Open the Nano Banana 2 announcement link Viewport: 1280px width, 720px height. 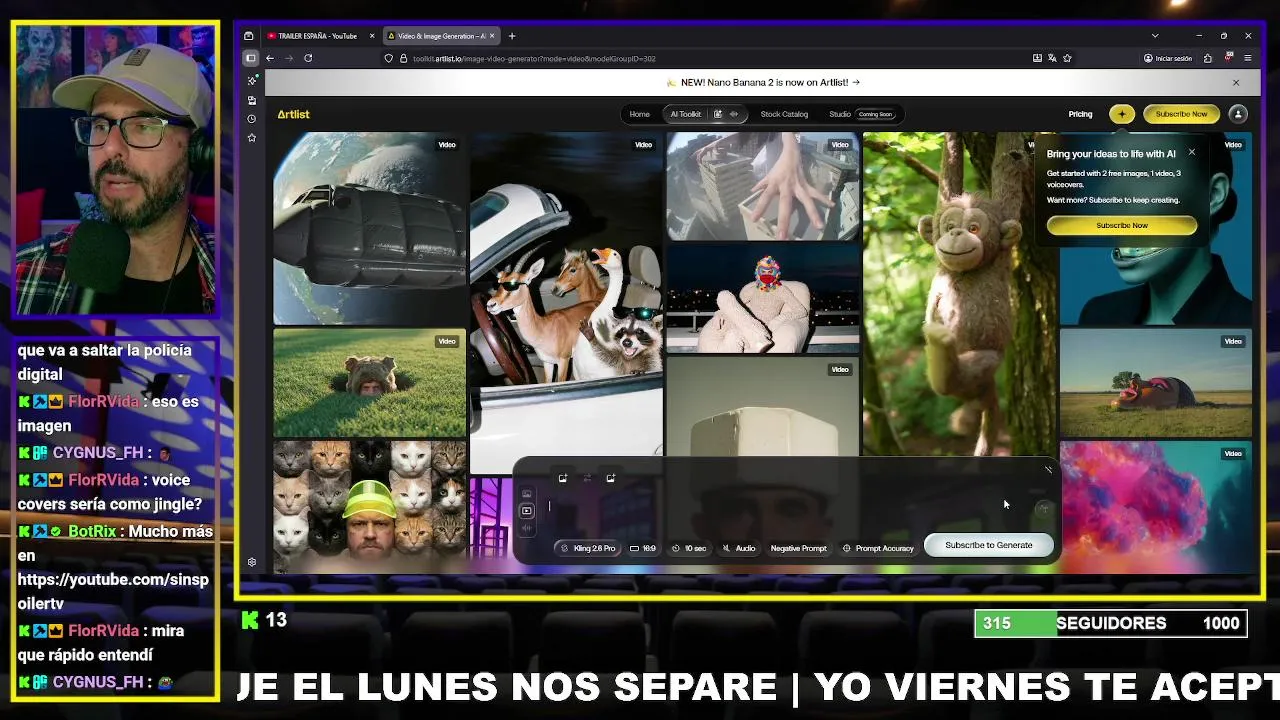pyautogui.click(x=763, y=83)
